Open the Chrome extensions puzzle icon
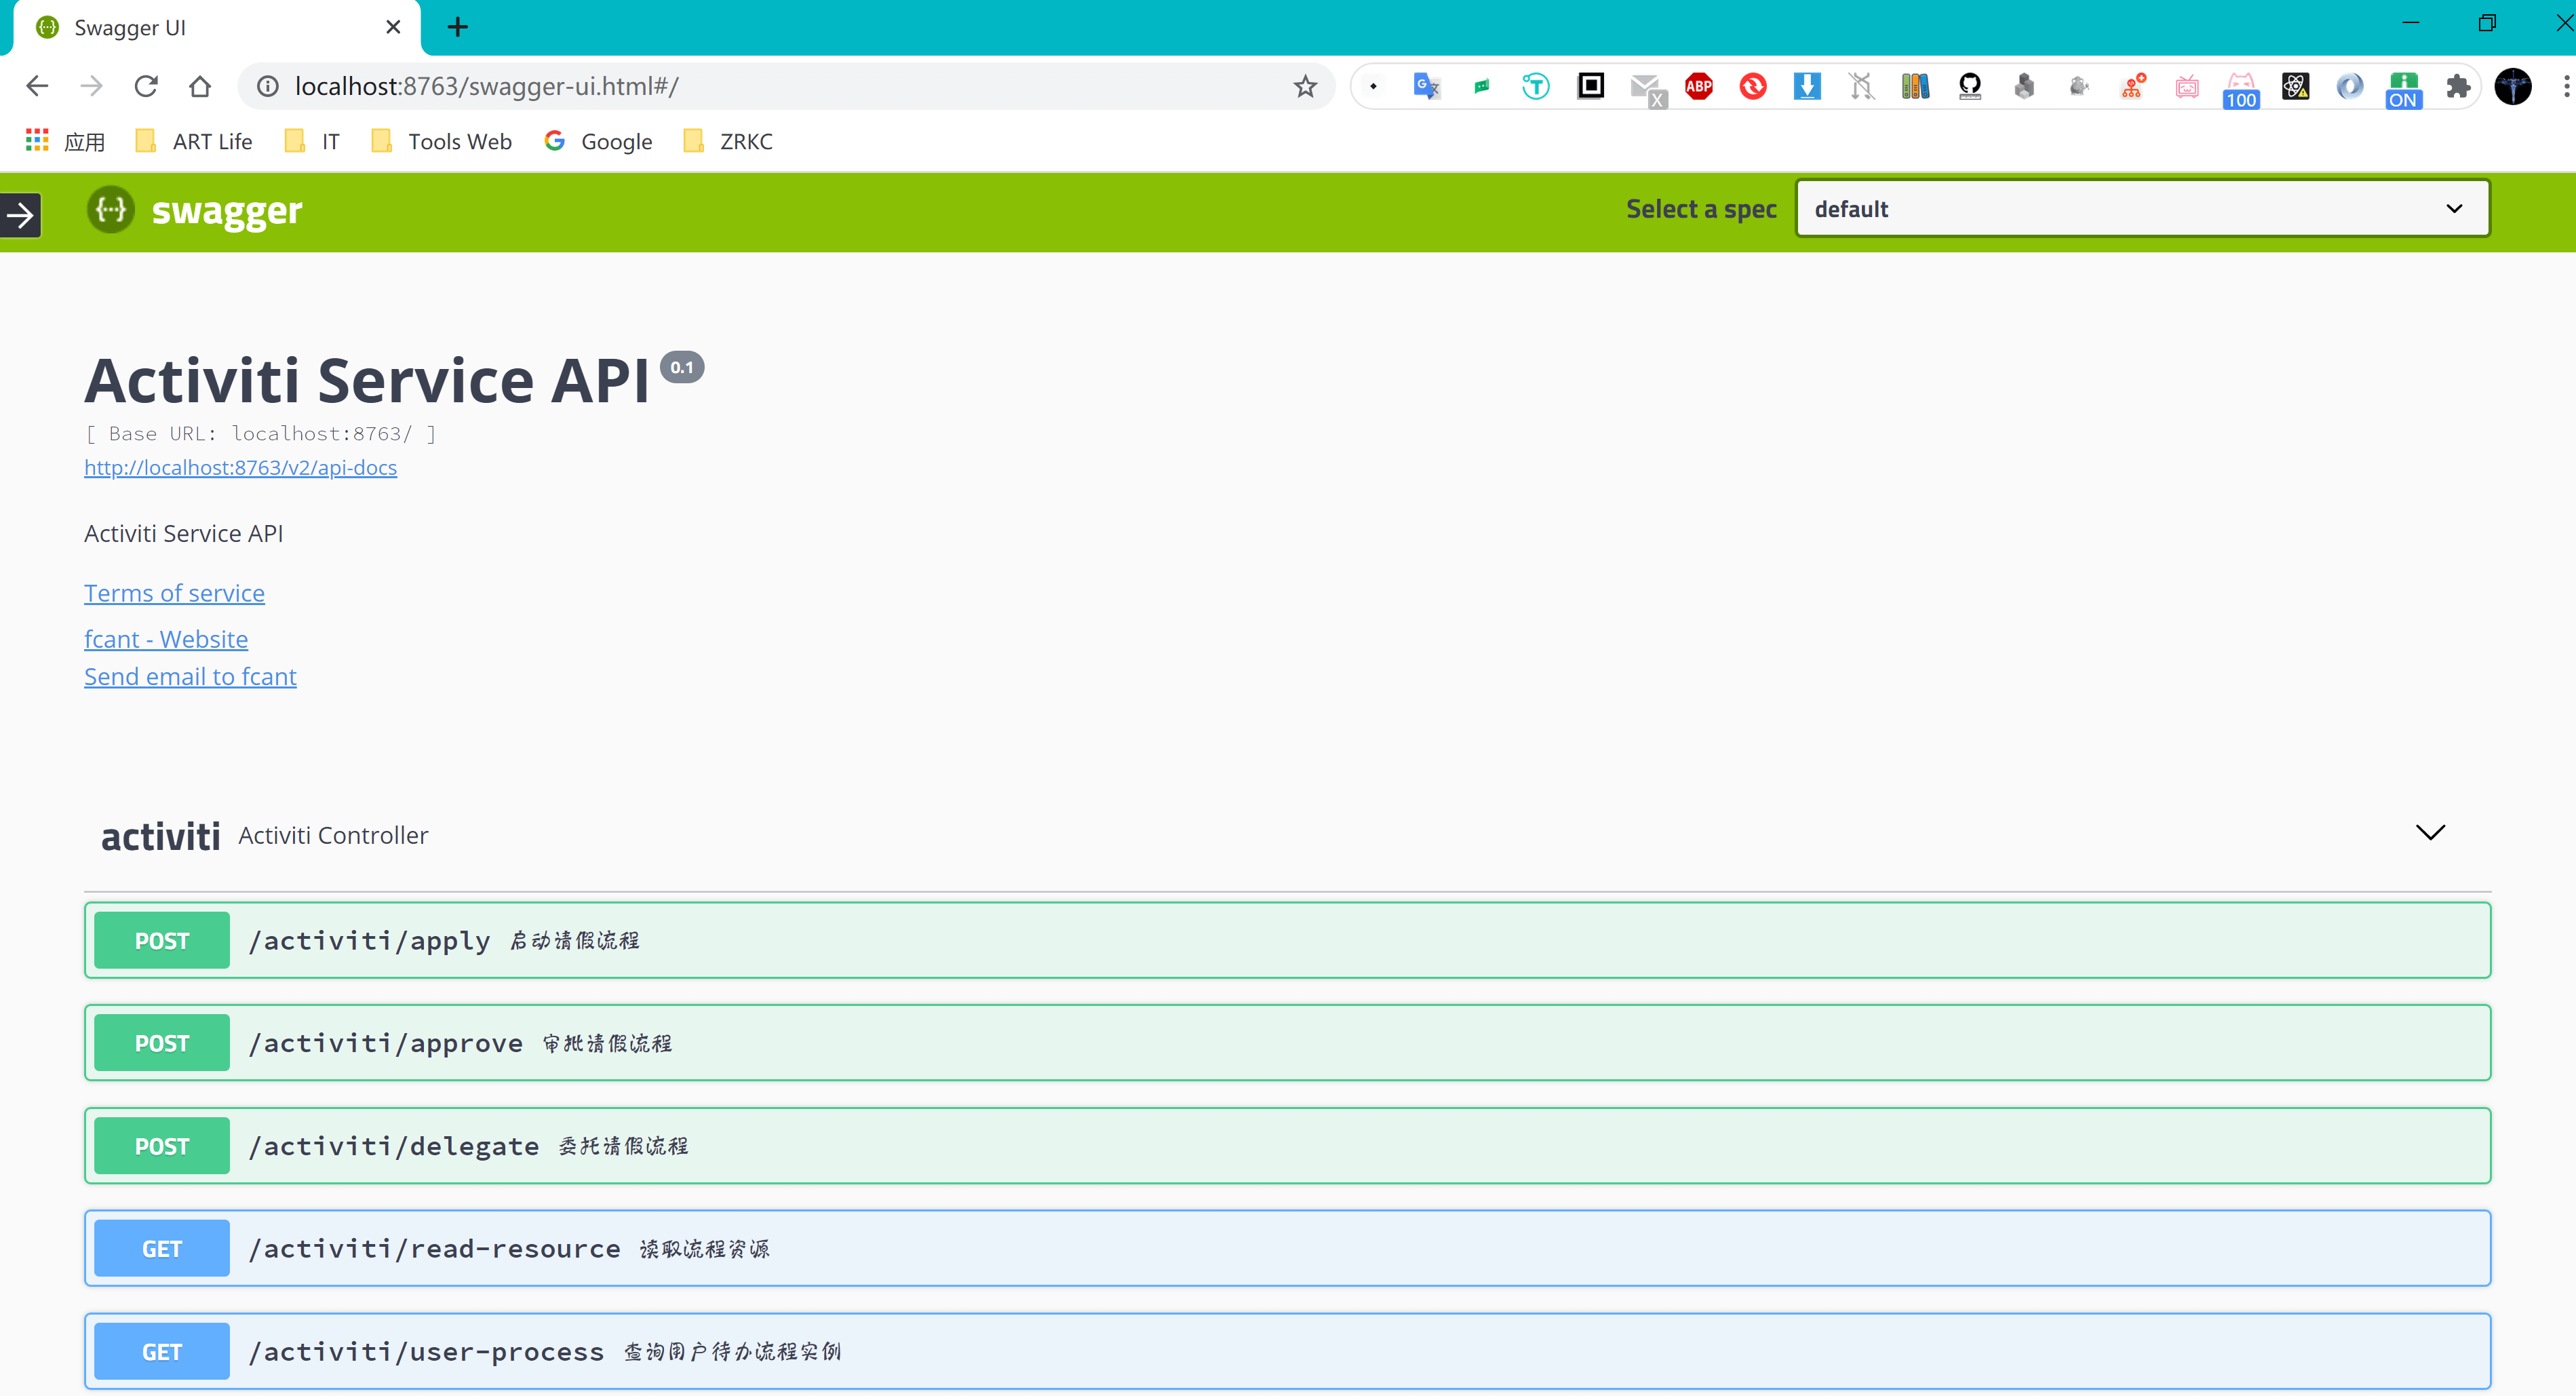Screen dimensions: 2576x1396 pyautogui.click(x=2457, y=87)
